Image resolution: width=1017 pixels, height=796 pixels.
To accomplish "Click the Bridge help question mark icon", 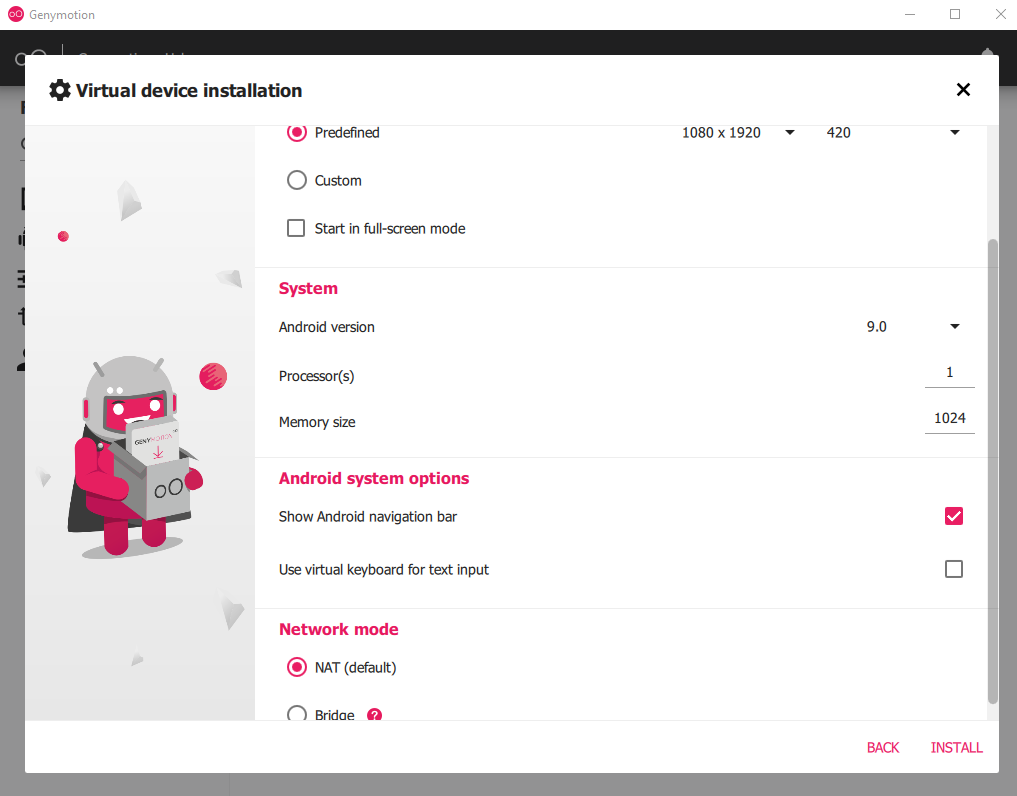I will click(x=374, y=715).
